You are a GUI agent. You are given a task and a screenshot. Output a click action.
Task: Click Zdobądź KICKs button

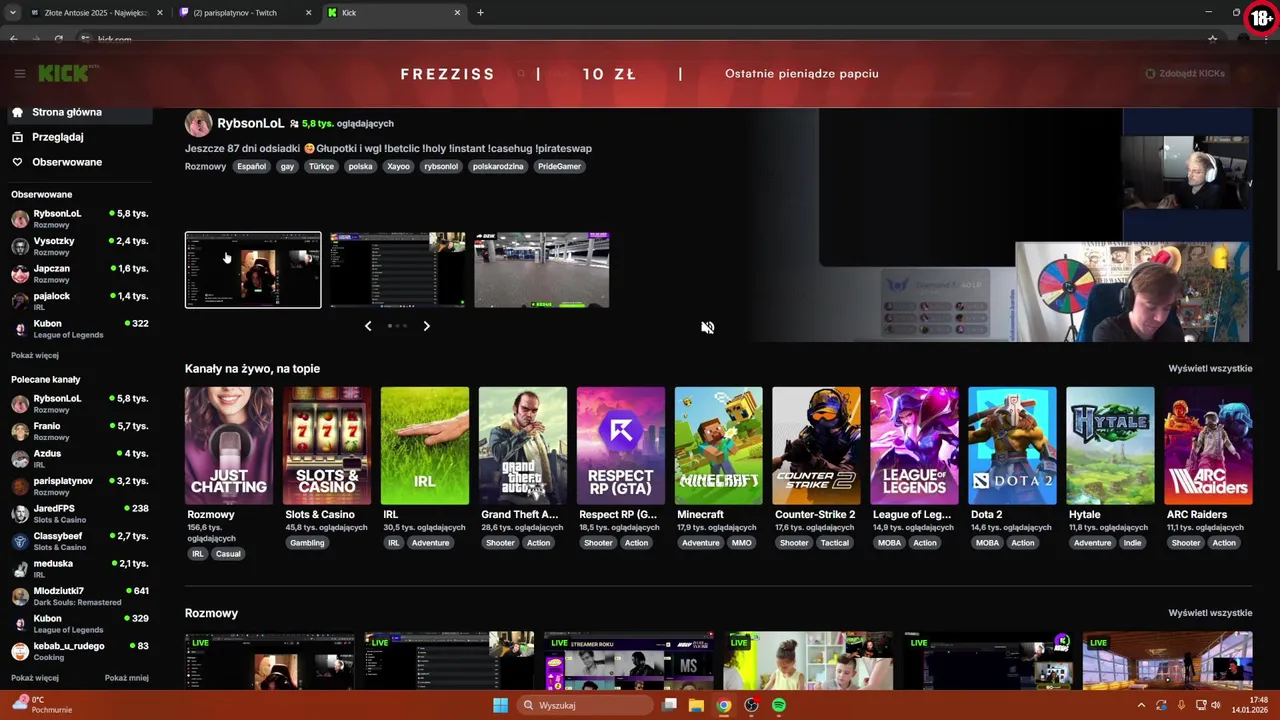tap(1185, 73)
